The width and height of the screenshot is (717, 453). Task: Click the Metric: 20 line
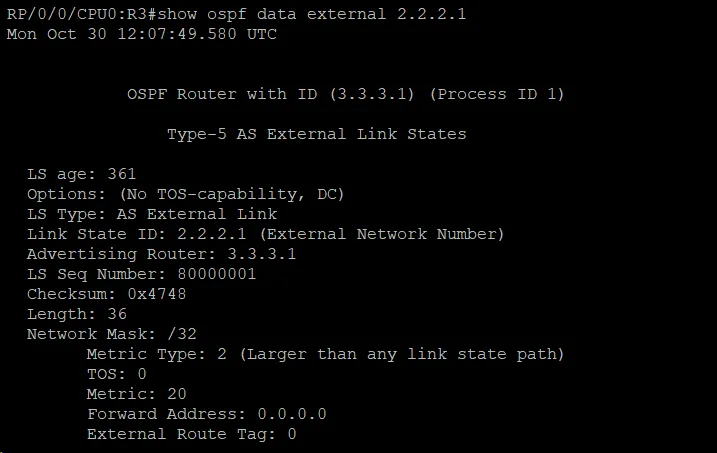tap(136, 394)
